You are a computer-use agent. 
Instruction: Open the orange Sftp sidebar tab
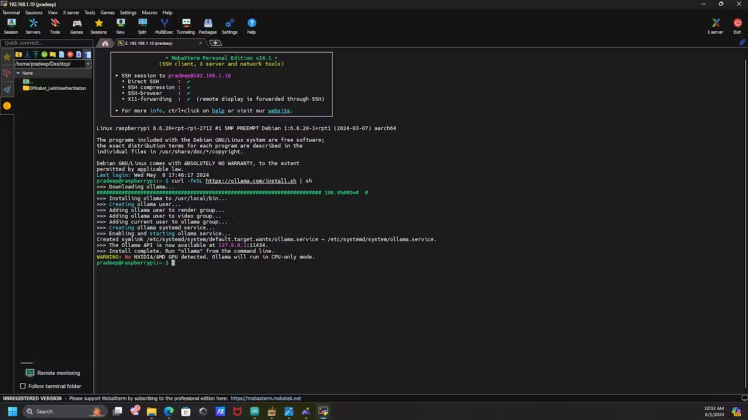[x=7, y=105]
